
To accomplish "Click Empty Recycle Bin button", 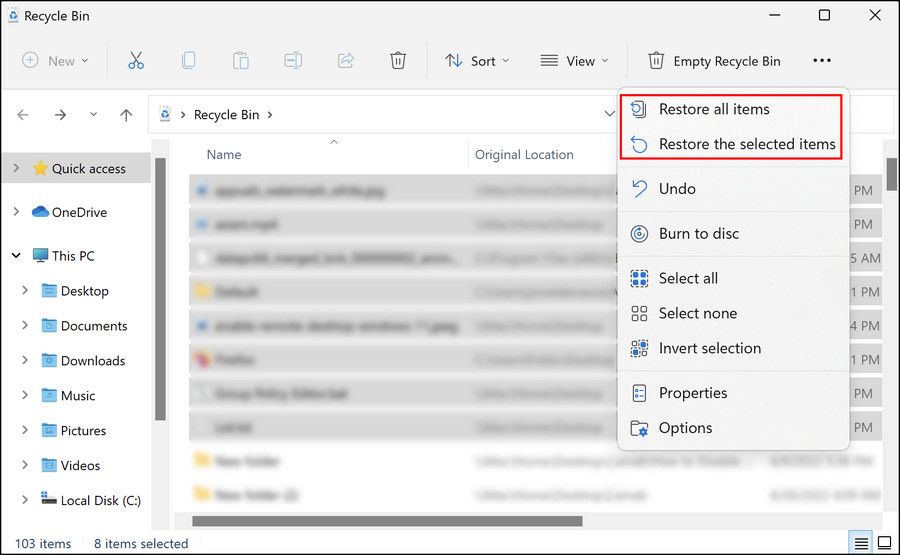I will tap(714, 61).
